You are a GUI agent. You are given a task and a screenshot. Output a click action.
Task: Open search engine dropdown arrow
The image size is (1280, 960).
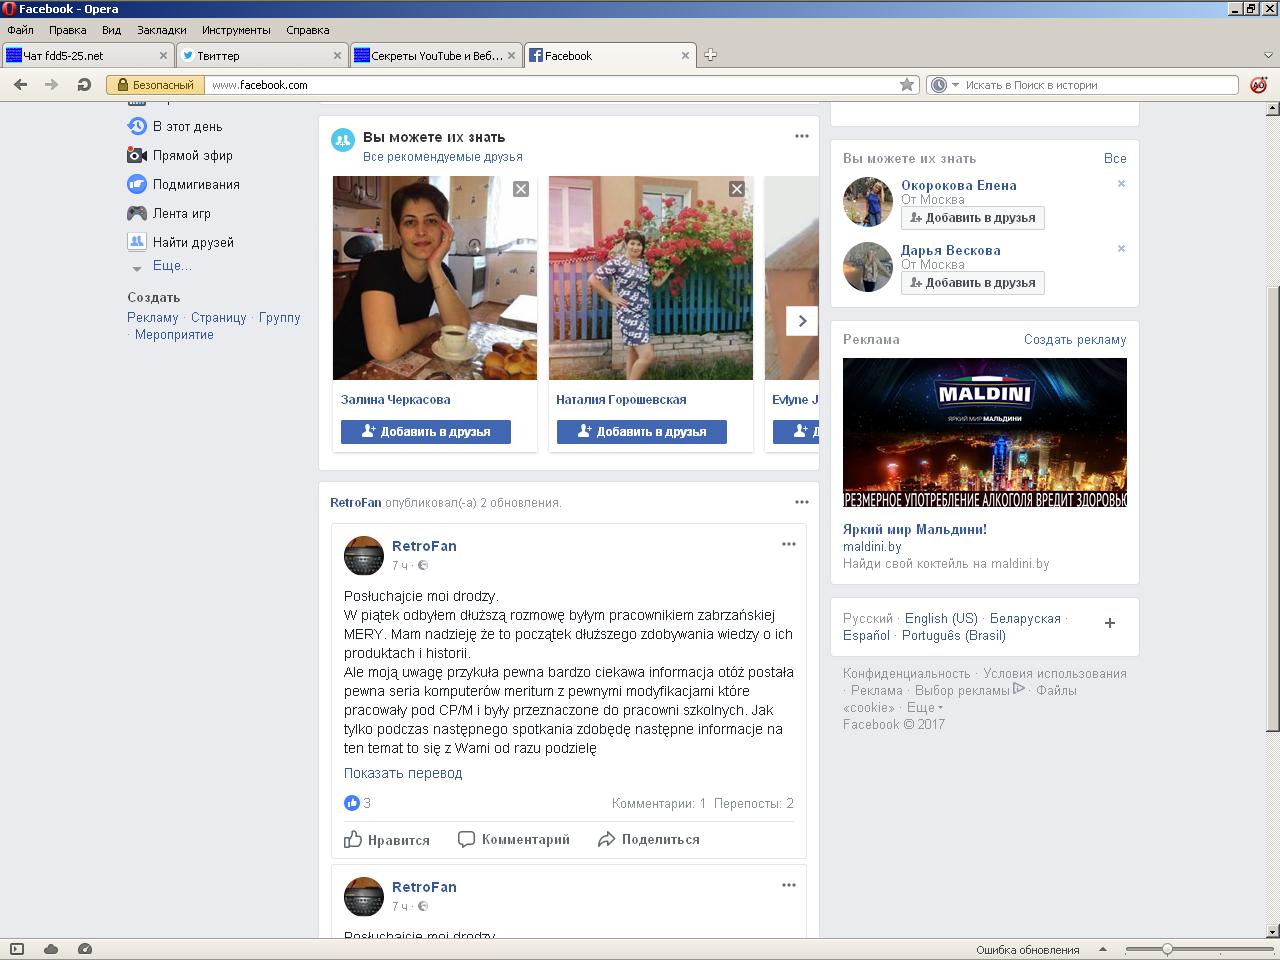pos(955,85)
